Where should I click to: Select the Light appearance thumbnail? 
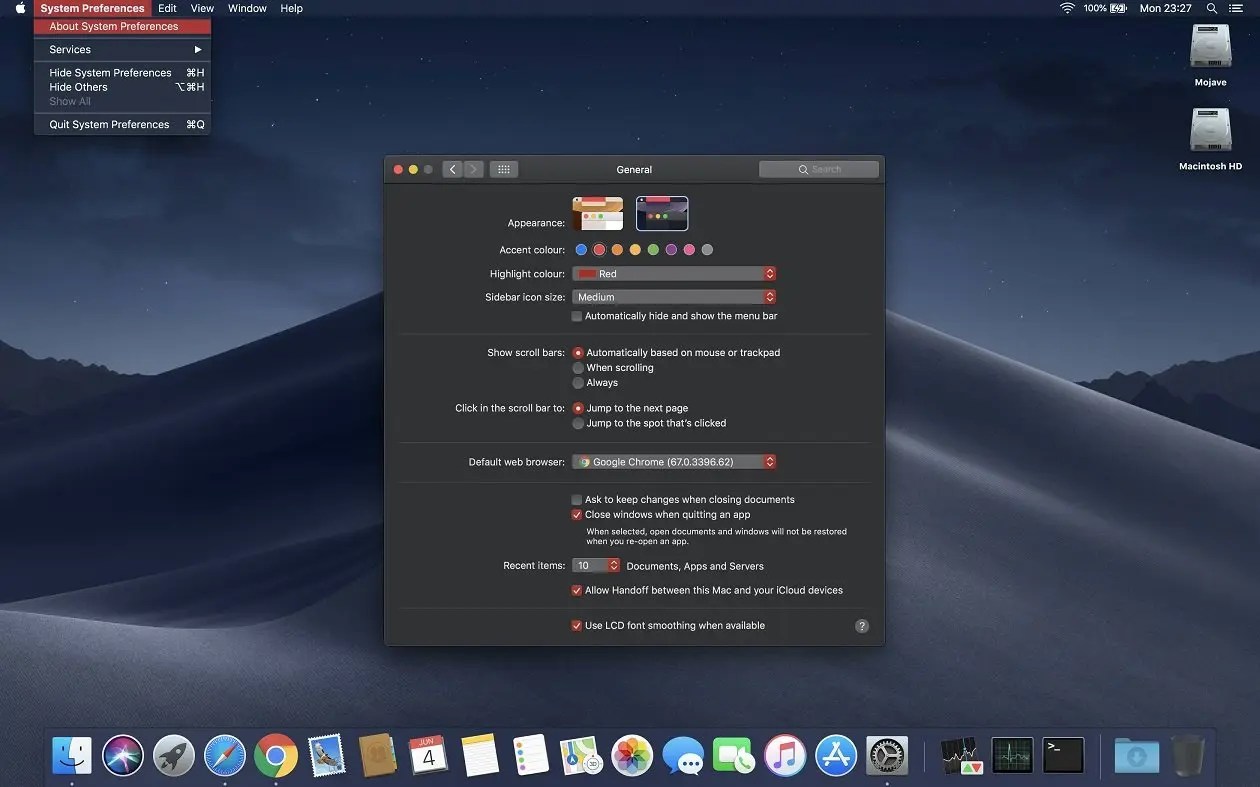pyautogui.click(x=597, y=214)
